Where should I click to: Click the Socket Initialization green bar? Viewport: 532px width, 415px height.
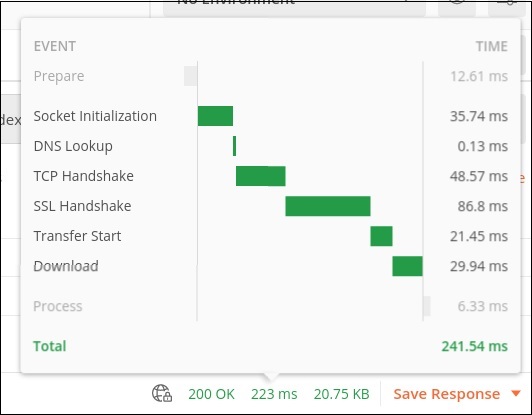click(x=215, y=116)
